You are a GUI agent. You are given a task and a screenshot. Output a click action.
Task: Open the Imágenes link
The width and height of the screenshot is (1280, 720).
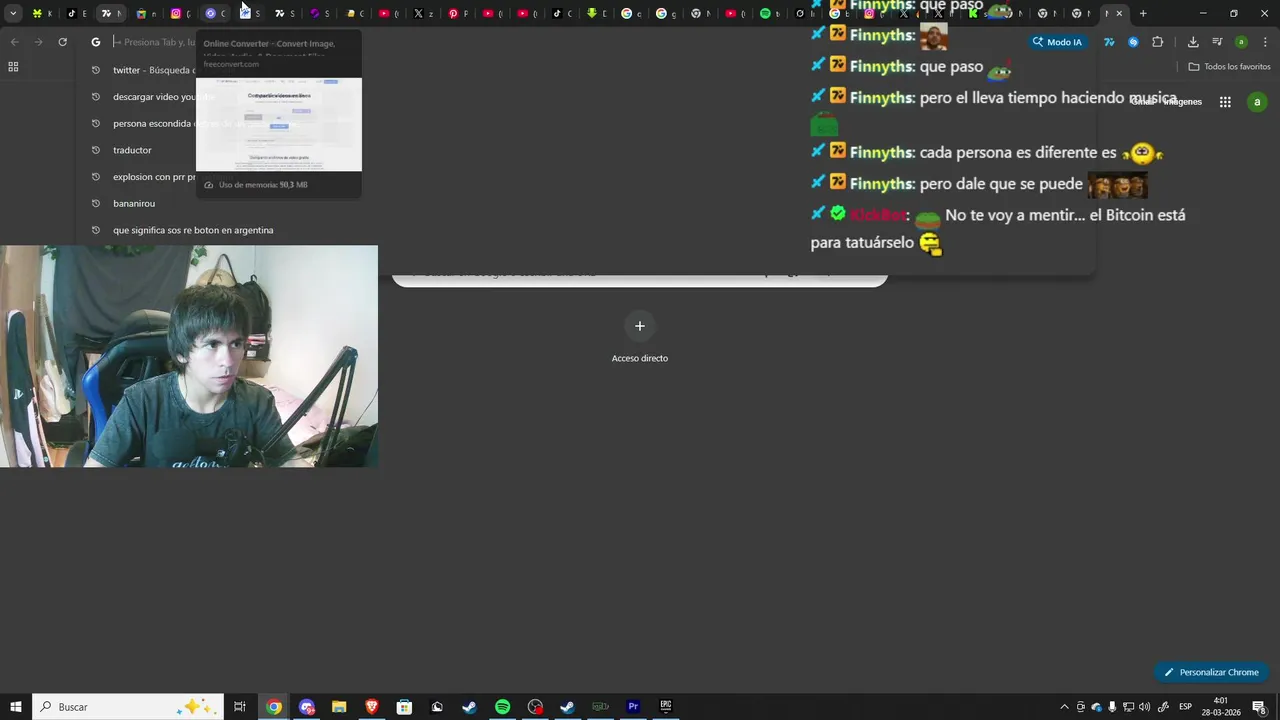(x=1183, y=102)
